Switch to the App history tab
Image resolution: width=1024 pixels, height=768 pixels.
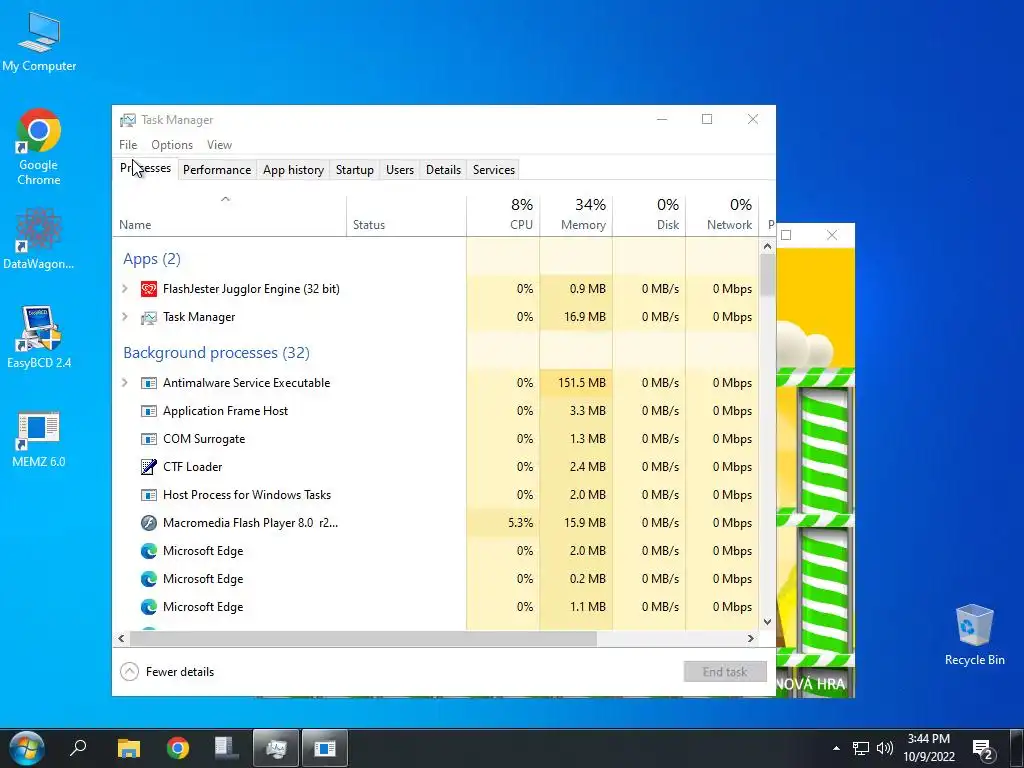[293, 170]
